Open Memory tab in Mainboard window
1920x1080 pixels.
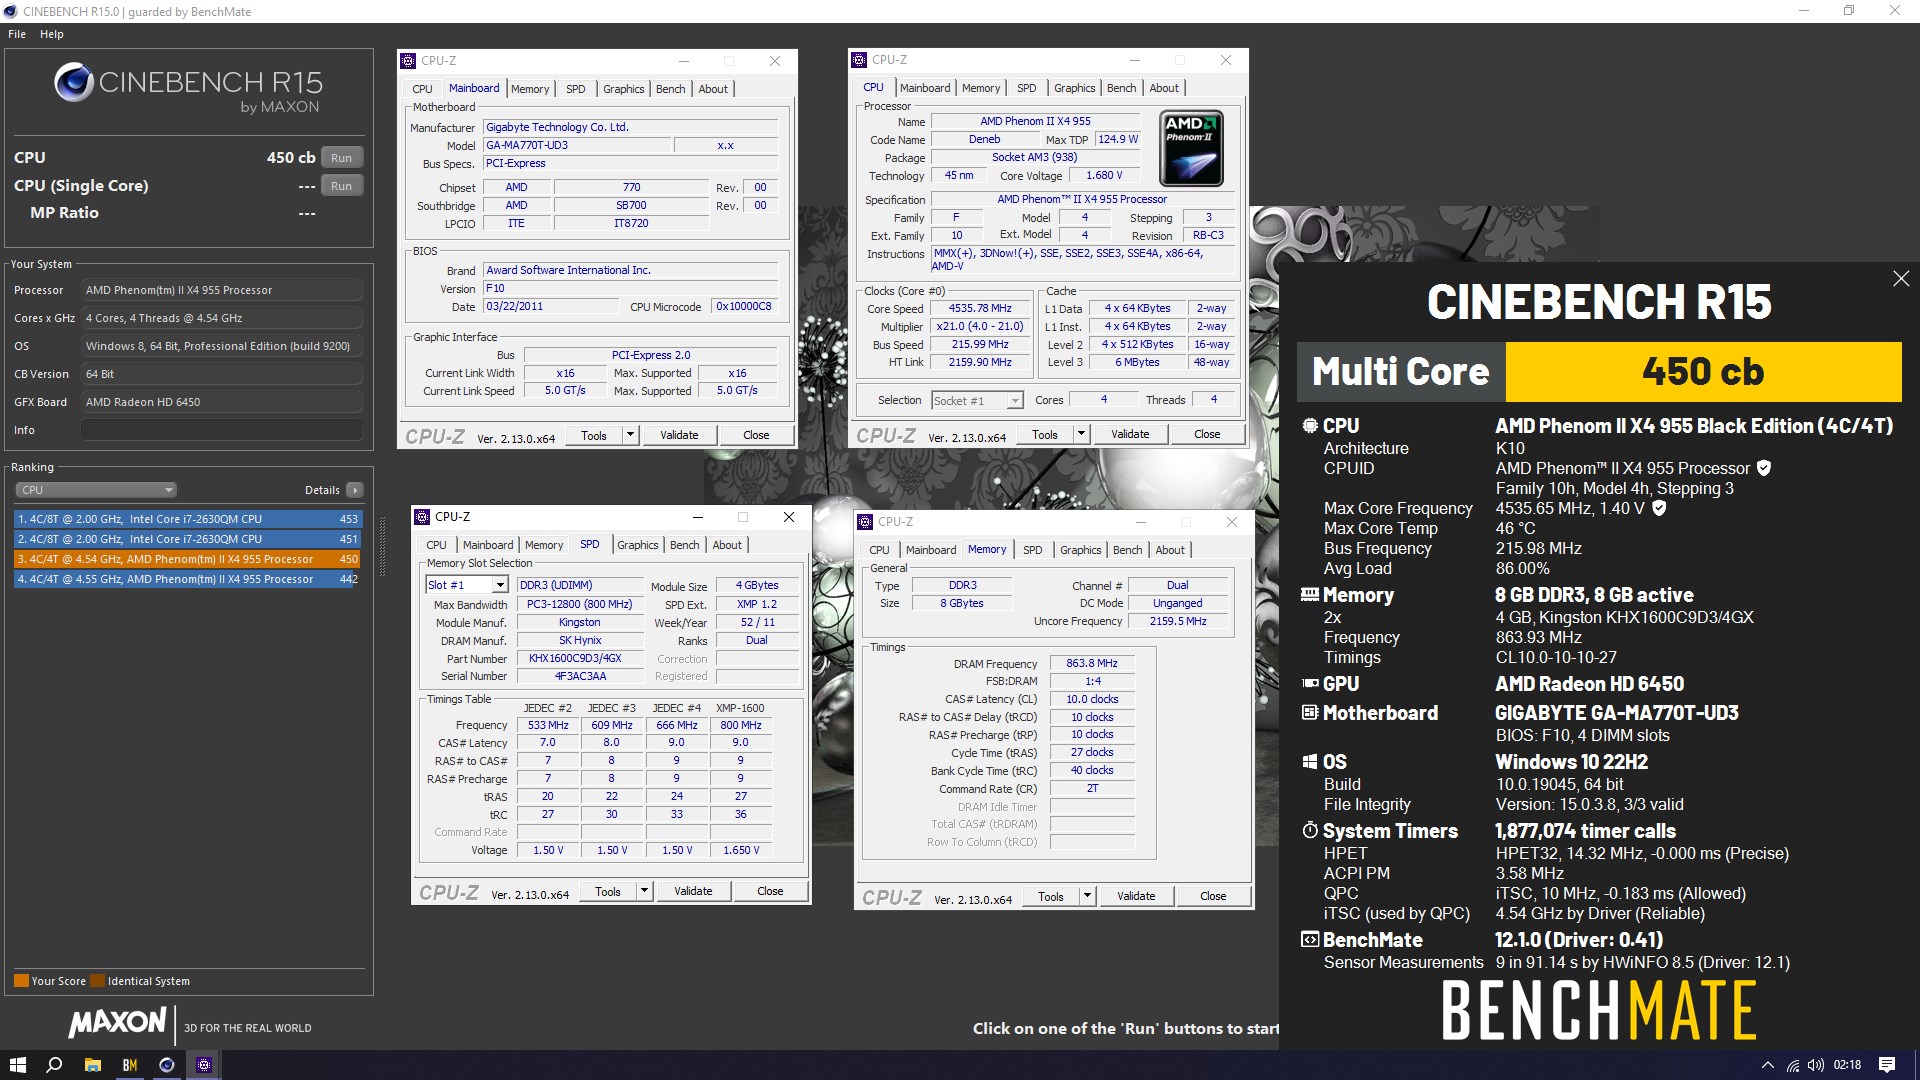click(x=530, y=89)
